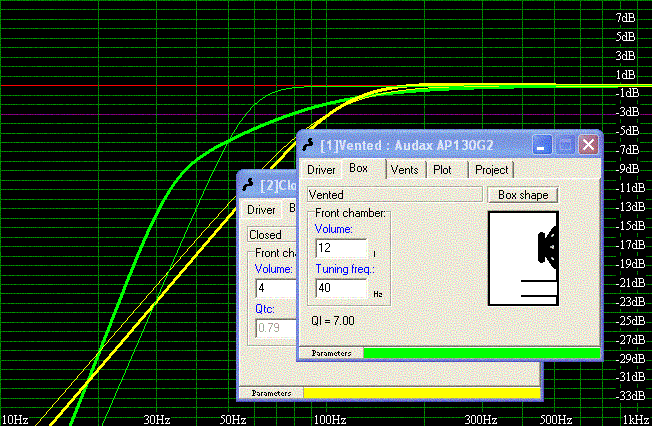Click the Qtc field showing 0.79
The width and height of the screenshot is (652, 426).
[276, 328]
